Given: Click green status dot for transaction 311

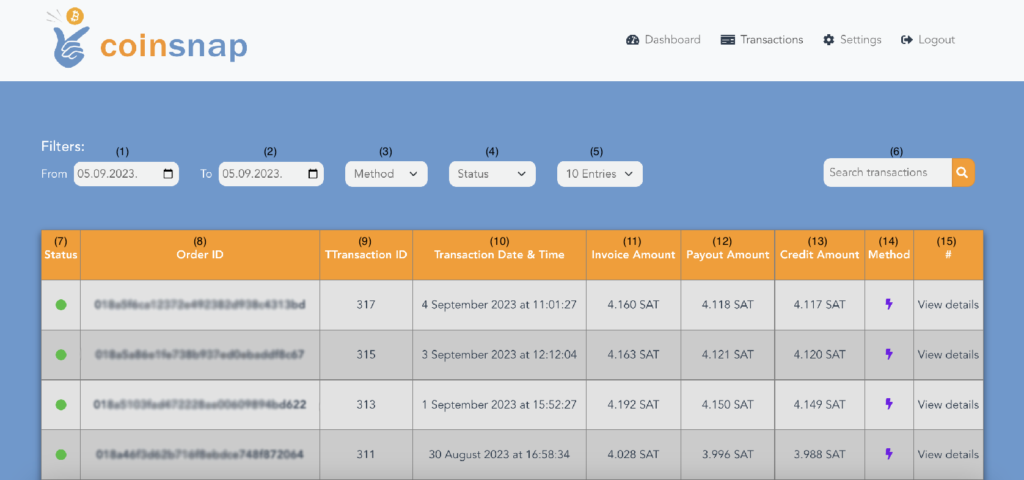Looking at the screenshot, I should point(61,454).
